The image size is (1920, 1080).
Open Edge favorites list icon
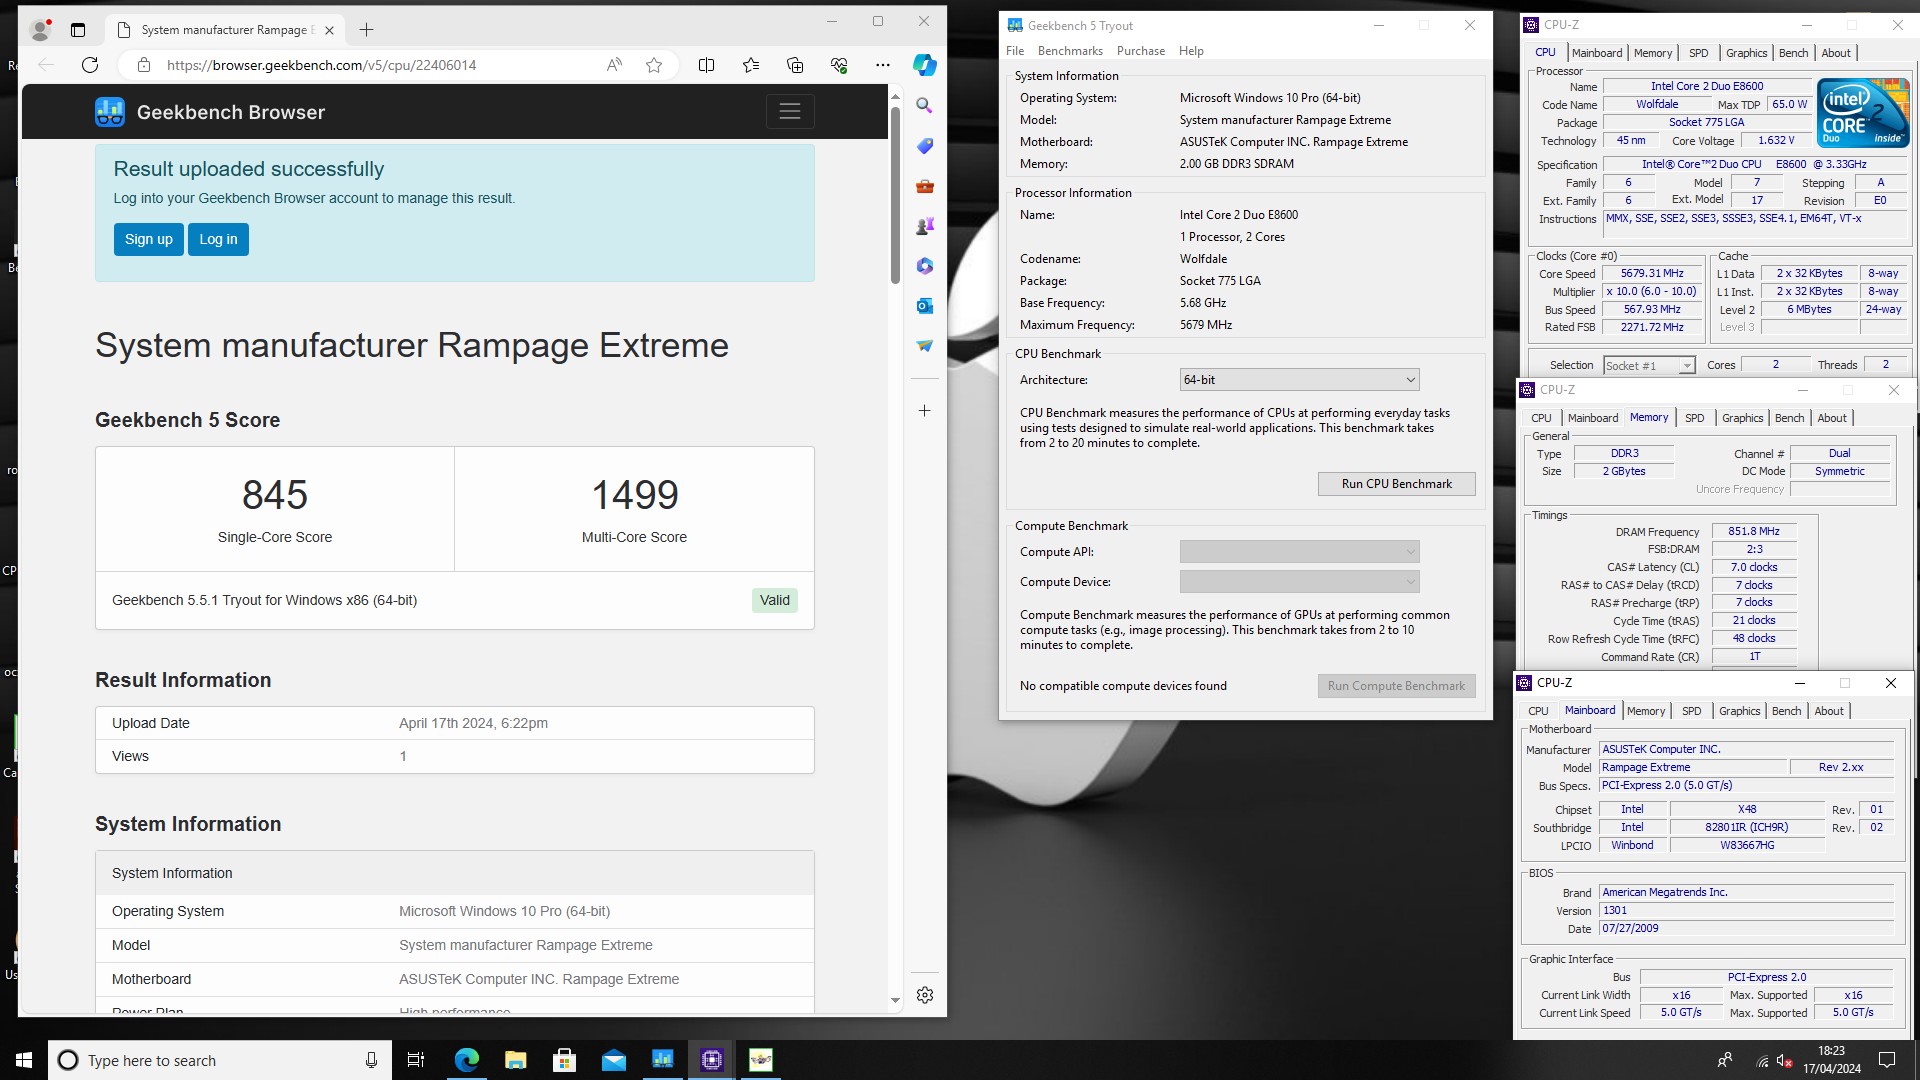tap(751, 65)
